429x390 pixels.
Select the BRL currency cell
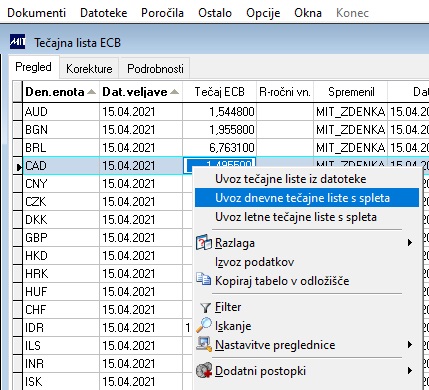(61, 148)
